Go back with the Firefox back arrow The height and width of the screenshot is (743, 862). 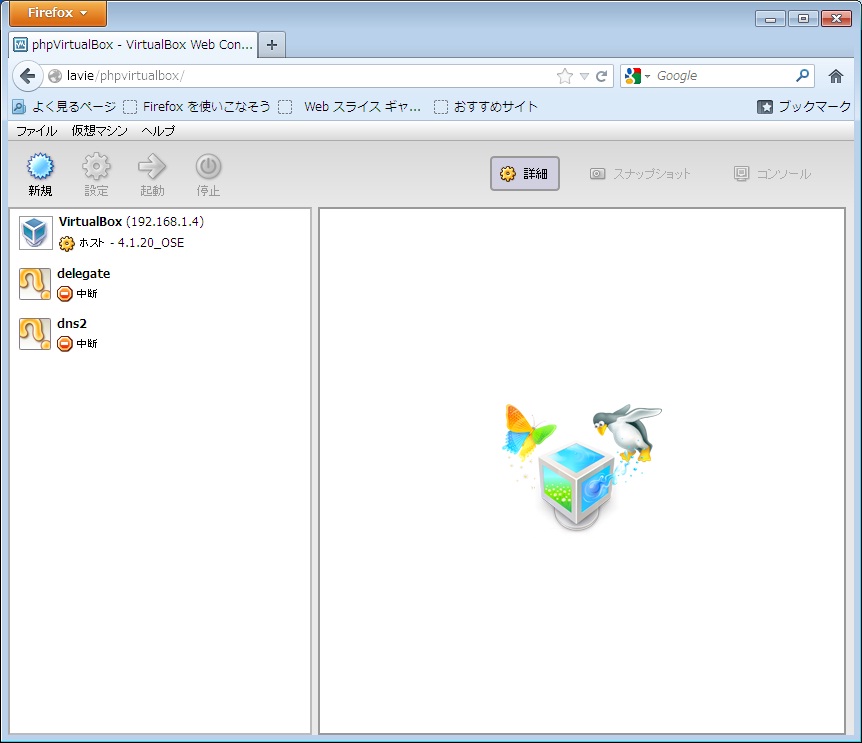[27, 76]
